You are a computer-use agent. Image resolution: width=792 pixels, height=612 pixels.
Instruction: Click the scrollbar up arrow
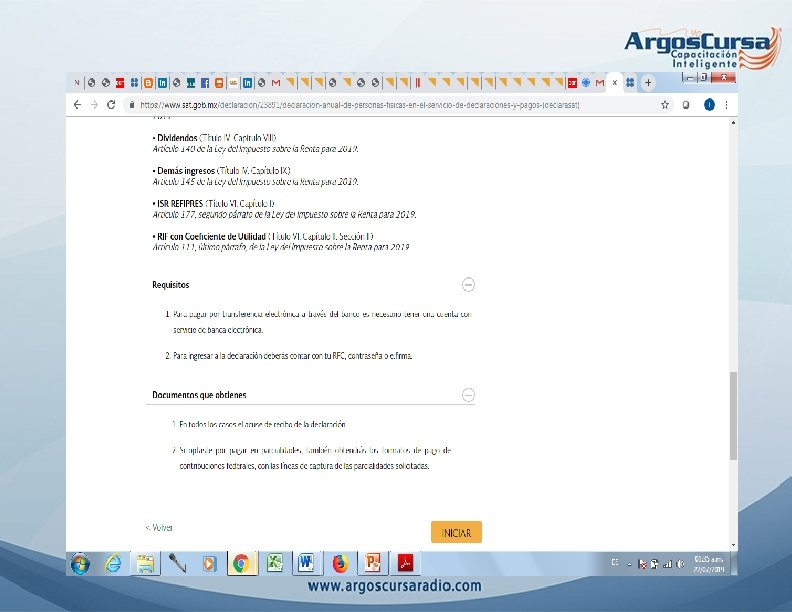pos(733,123)
